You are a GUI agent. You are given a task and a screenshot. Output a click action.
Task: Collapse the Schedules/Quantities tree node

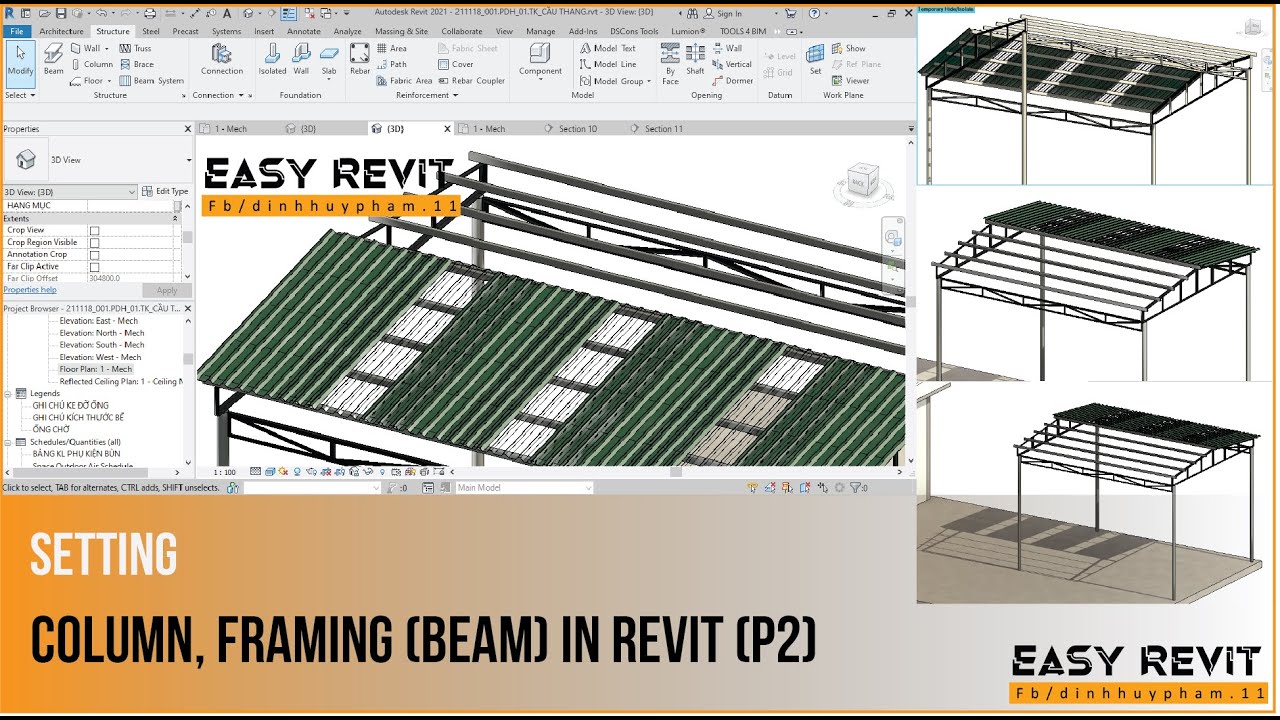click(9, 441)
